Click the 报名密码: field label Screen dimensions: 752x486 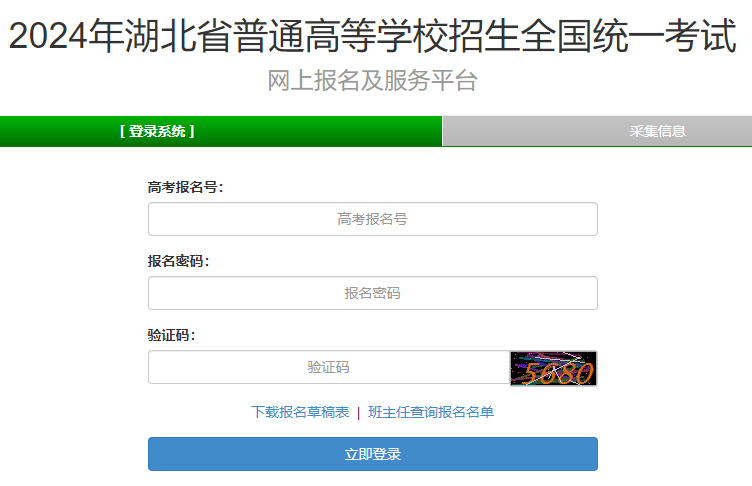point(178,261)
